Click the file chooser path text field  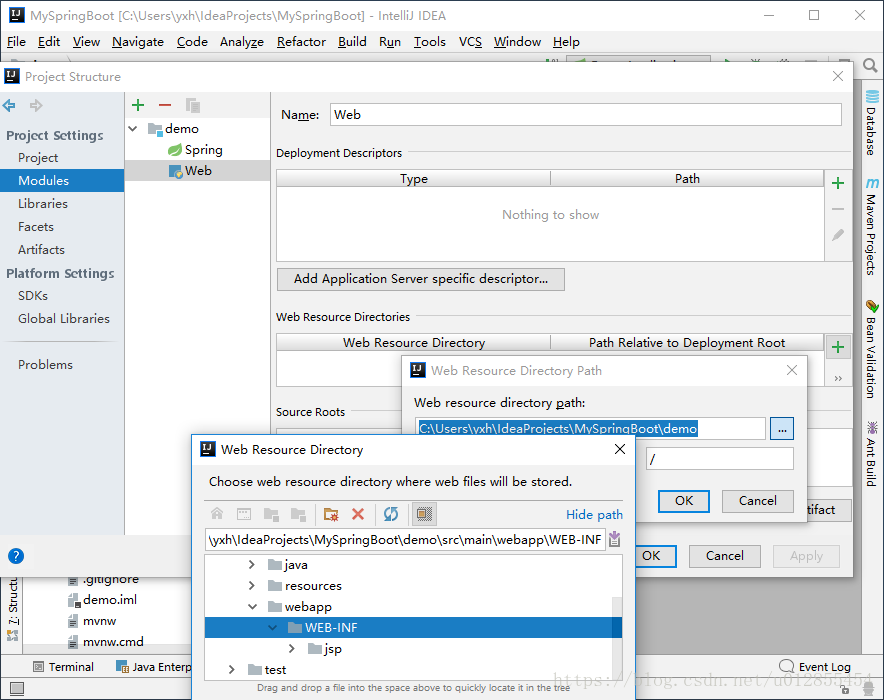pos(405,540)
